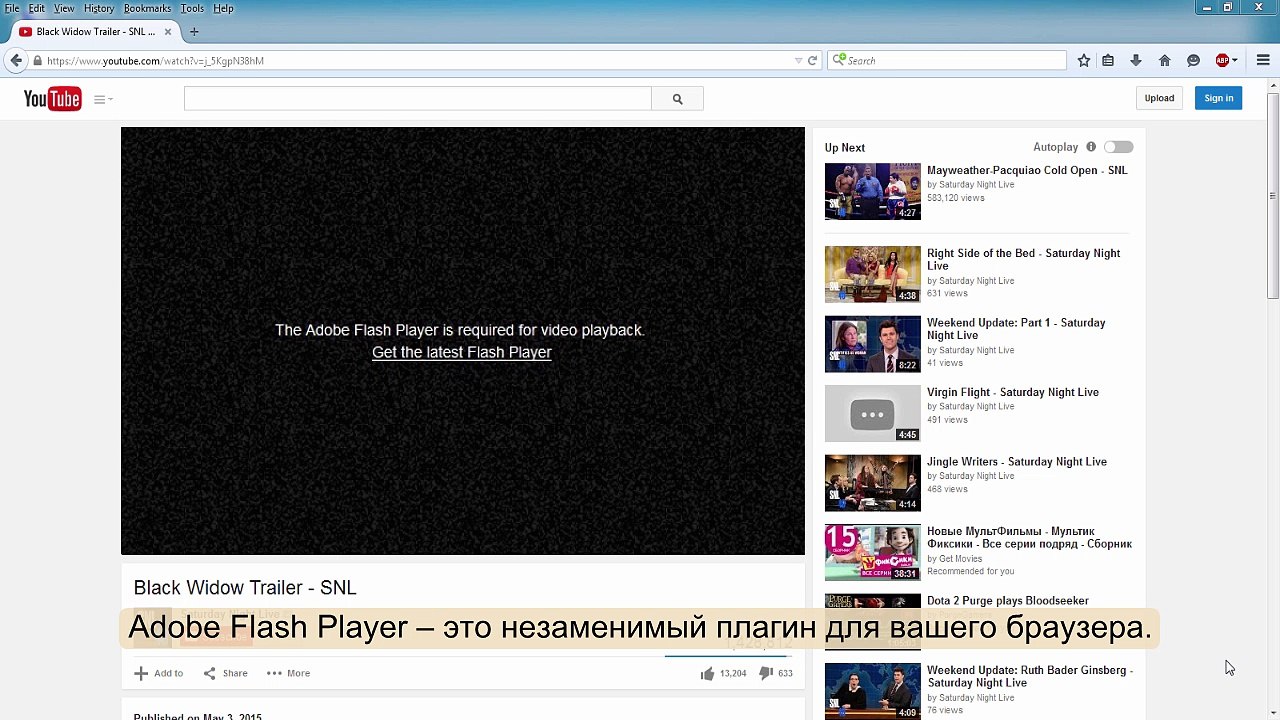Click Get the latest Flash Player link

pyautogui.click(x=462, y=352)
